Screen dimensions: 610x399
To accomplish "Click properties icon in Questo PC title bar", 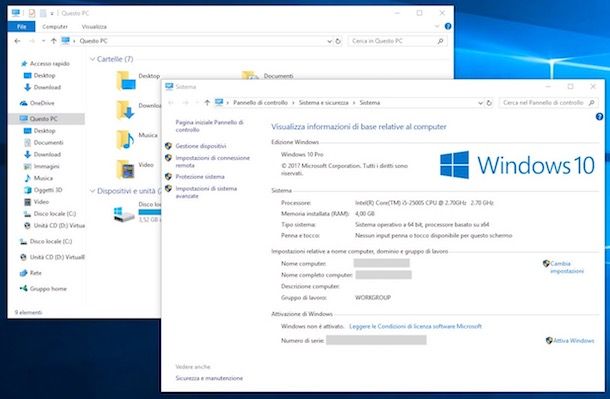I will pyautogui.click(x=32, y=13).
